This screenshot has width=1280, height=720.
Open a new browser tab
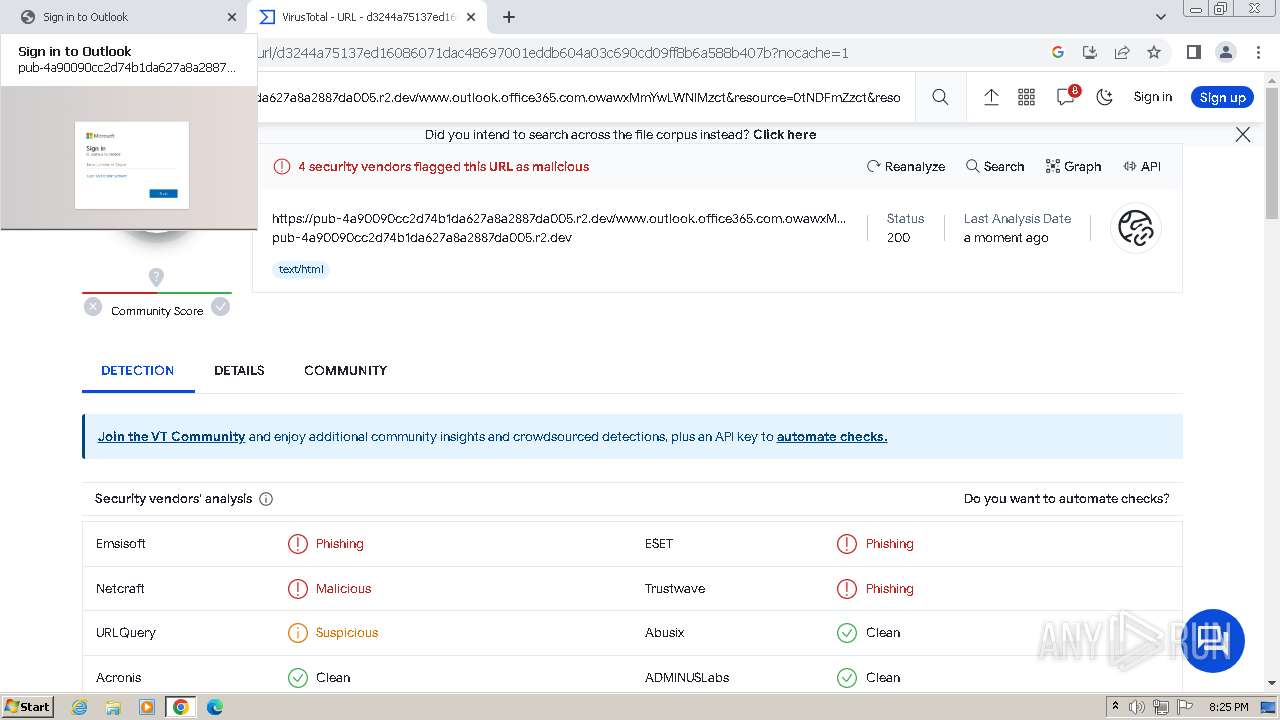tap(509, 17)
